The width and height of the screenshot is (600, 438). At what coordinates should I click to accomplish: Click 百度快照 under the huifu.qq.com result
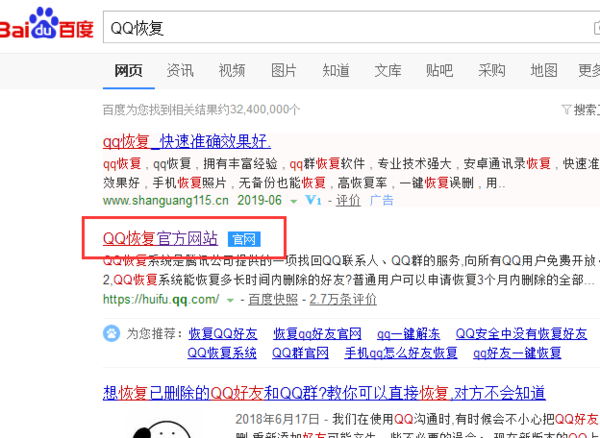[x=271, y=299]
